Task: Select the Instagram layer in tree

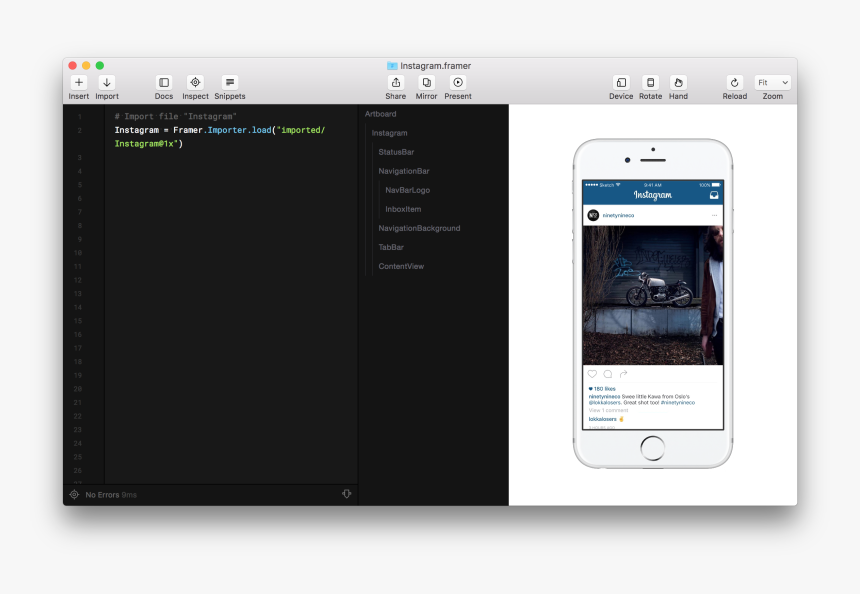Action: click(389, 133)
